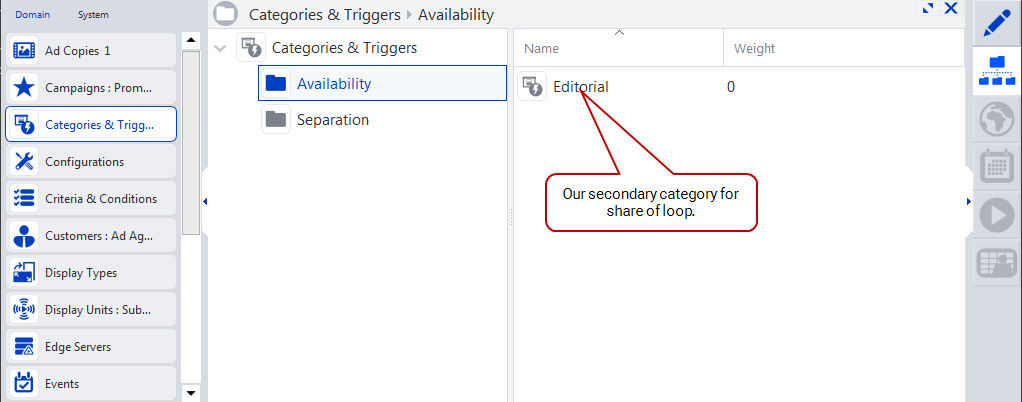The image size is (1022, 402).
Task: Collapse the Categories & Triggers tree node
Action: tap(221, 48)
